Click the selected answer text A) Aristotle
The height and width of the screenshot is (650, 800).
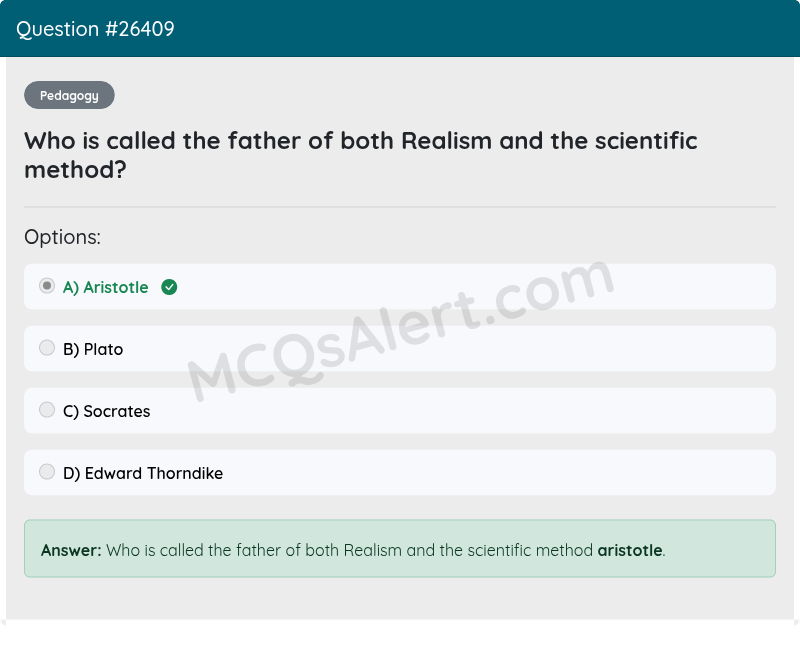104,287
